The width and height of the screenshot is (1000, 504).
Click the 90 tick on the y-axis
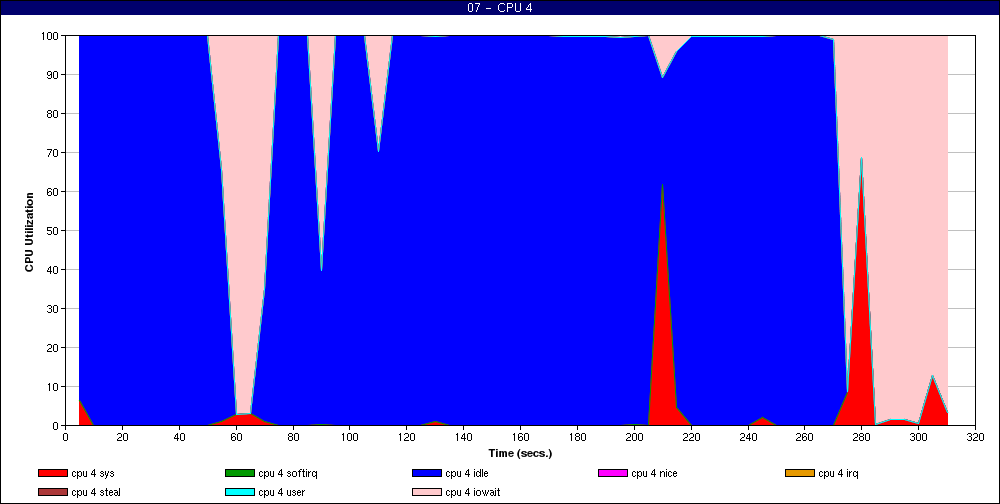[x=54, y=75]
